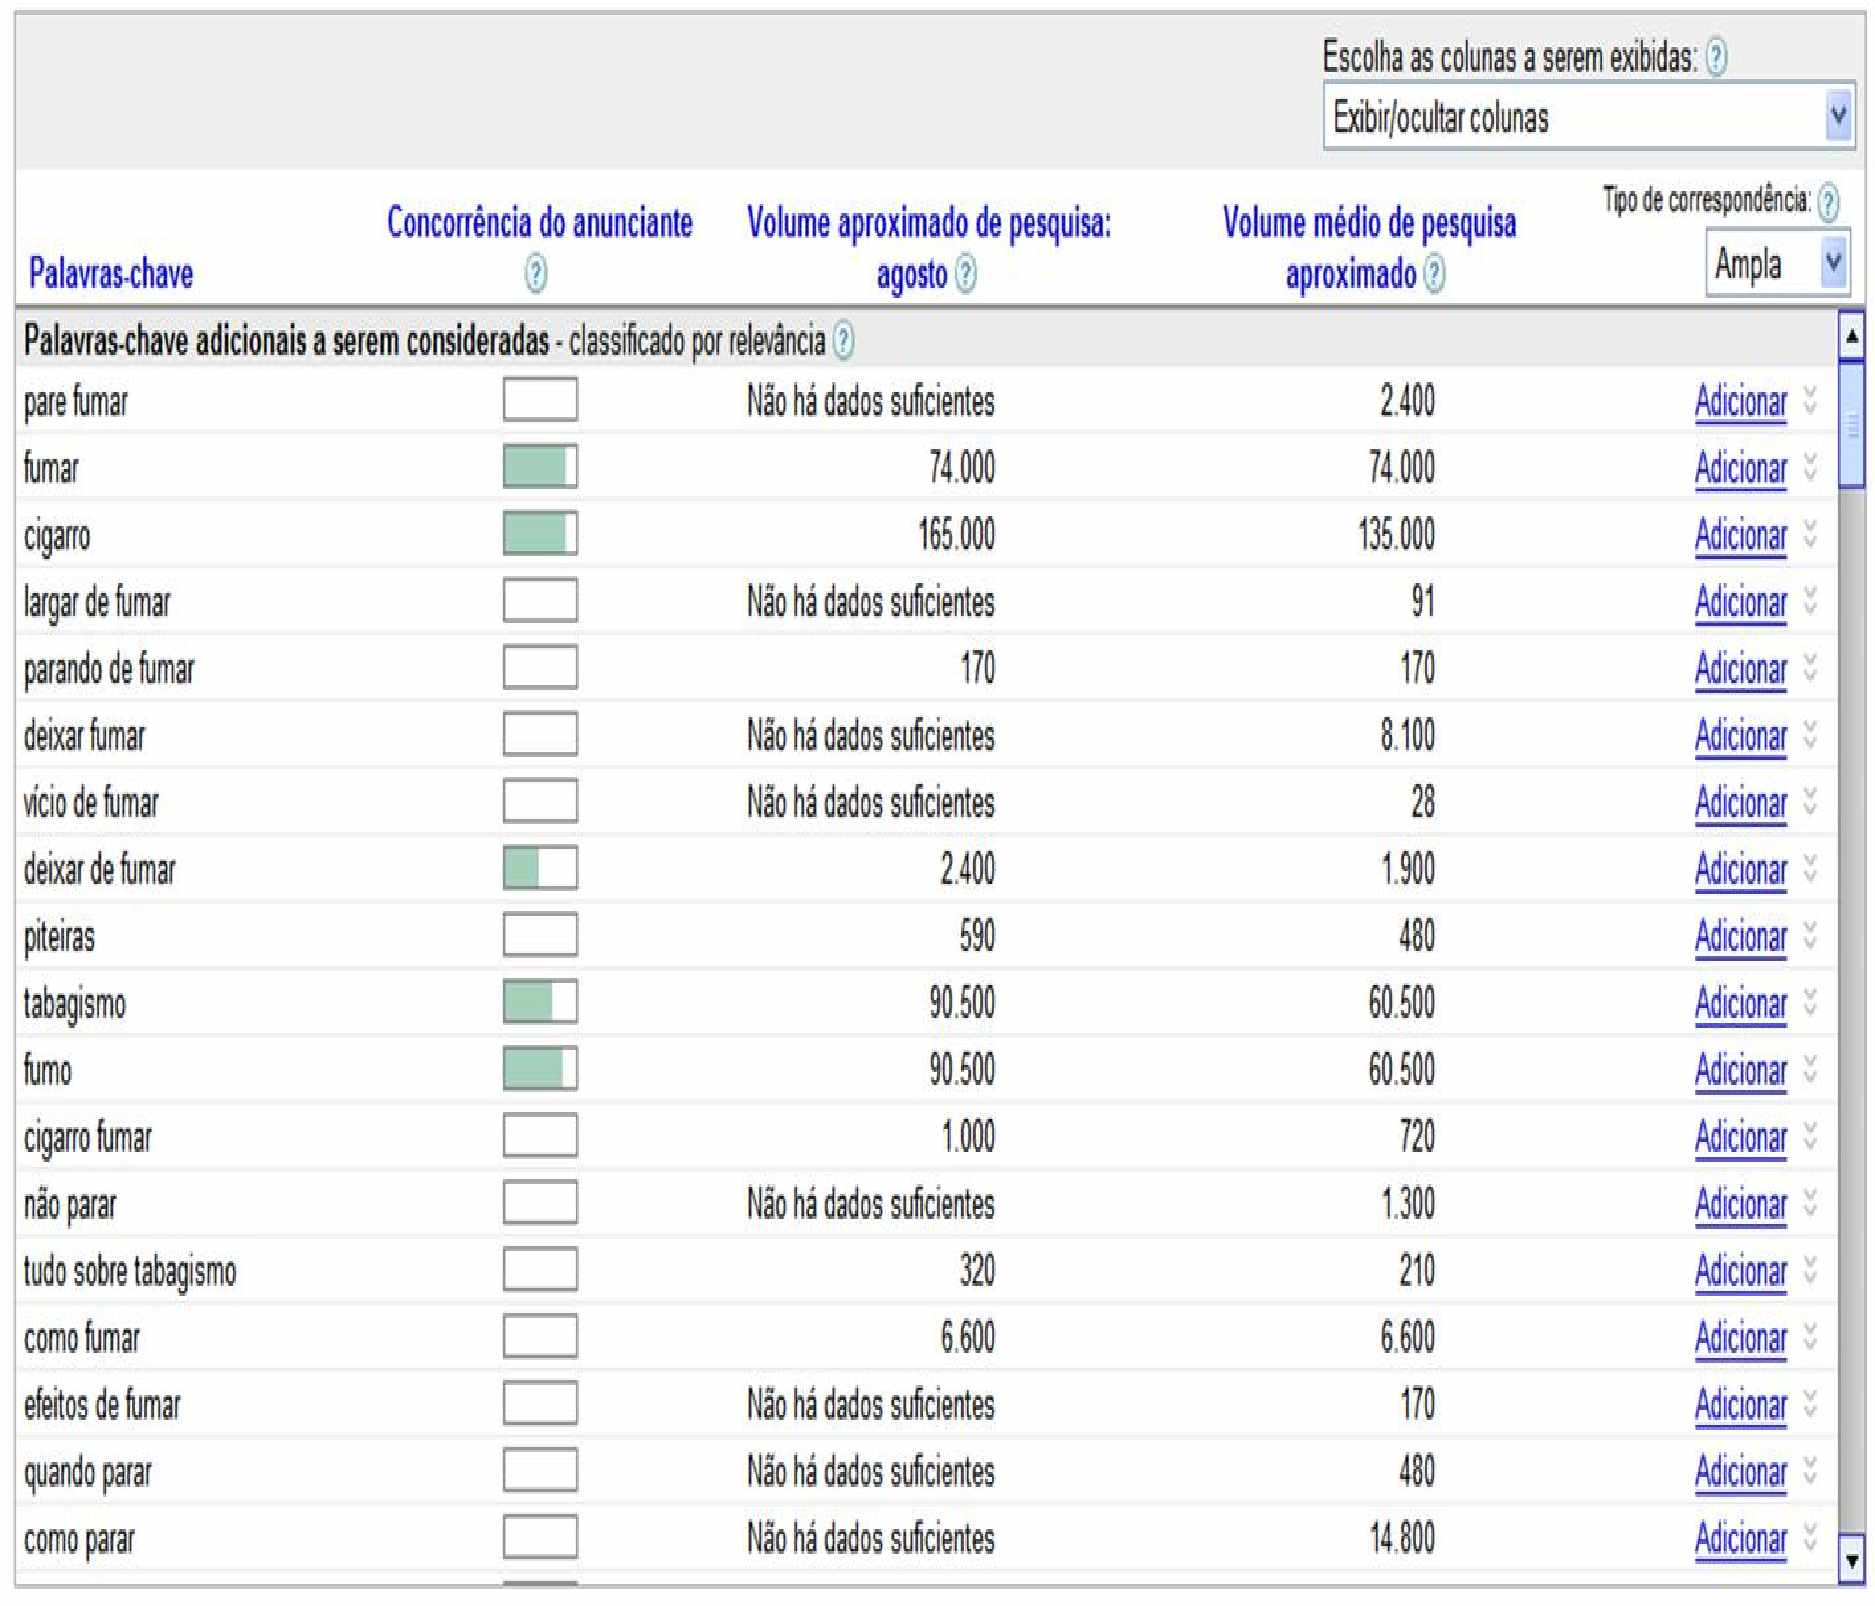The image size is (1875, 1606).
Task: Click Não há dados suficientes in pare fumar row
Action: [x=870, y=402]
